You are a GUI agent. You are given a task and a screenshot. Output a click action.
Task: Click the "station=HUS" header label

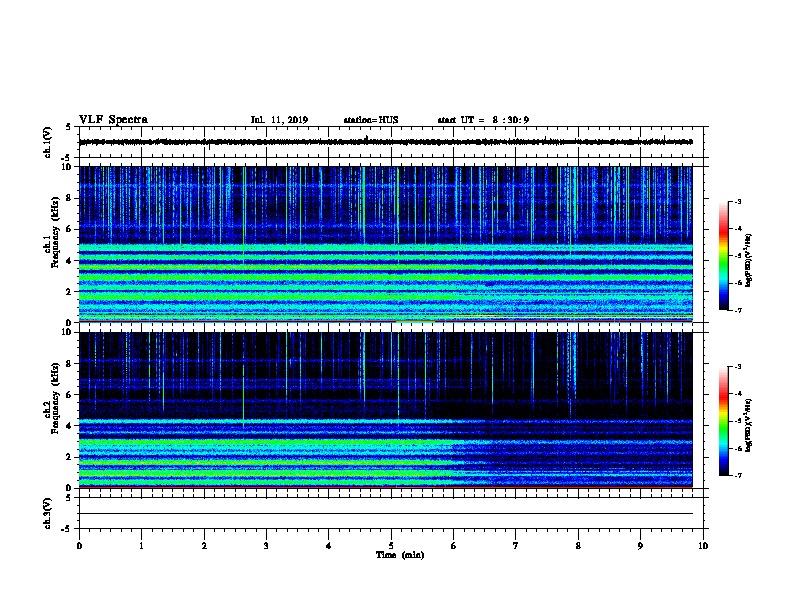[371, 120]
